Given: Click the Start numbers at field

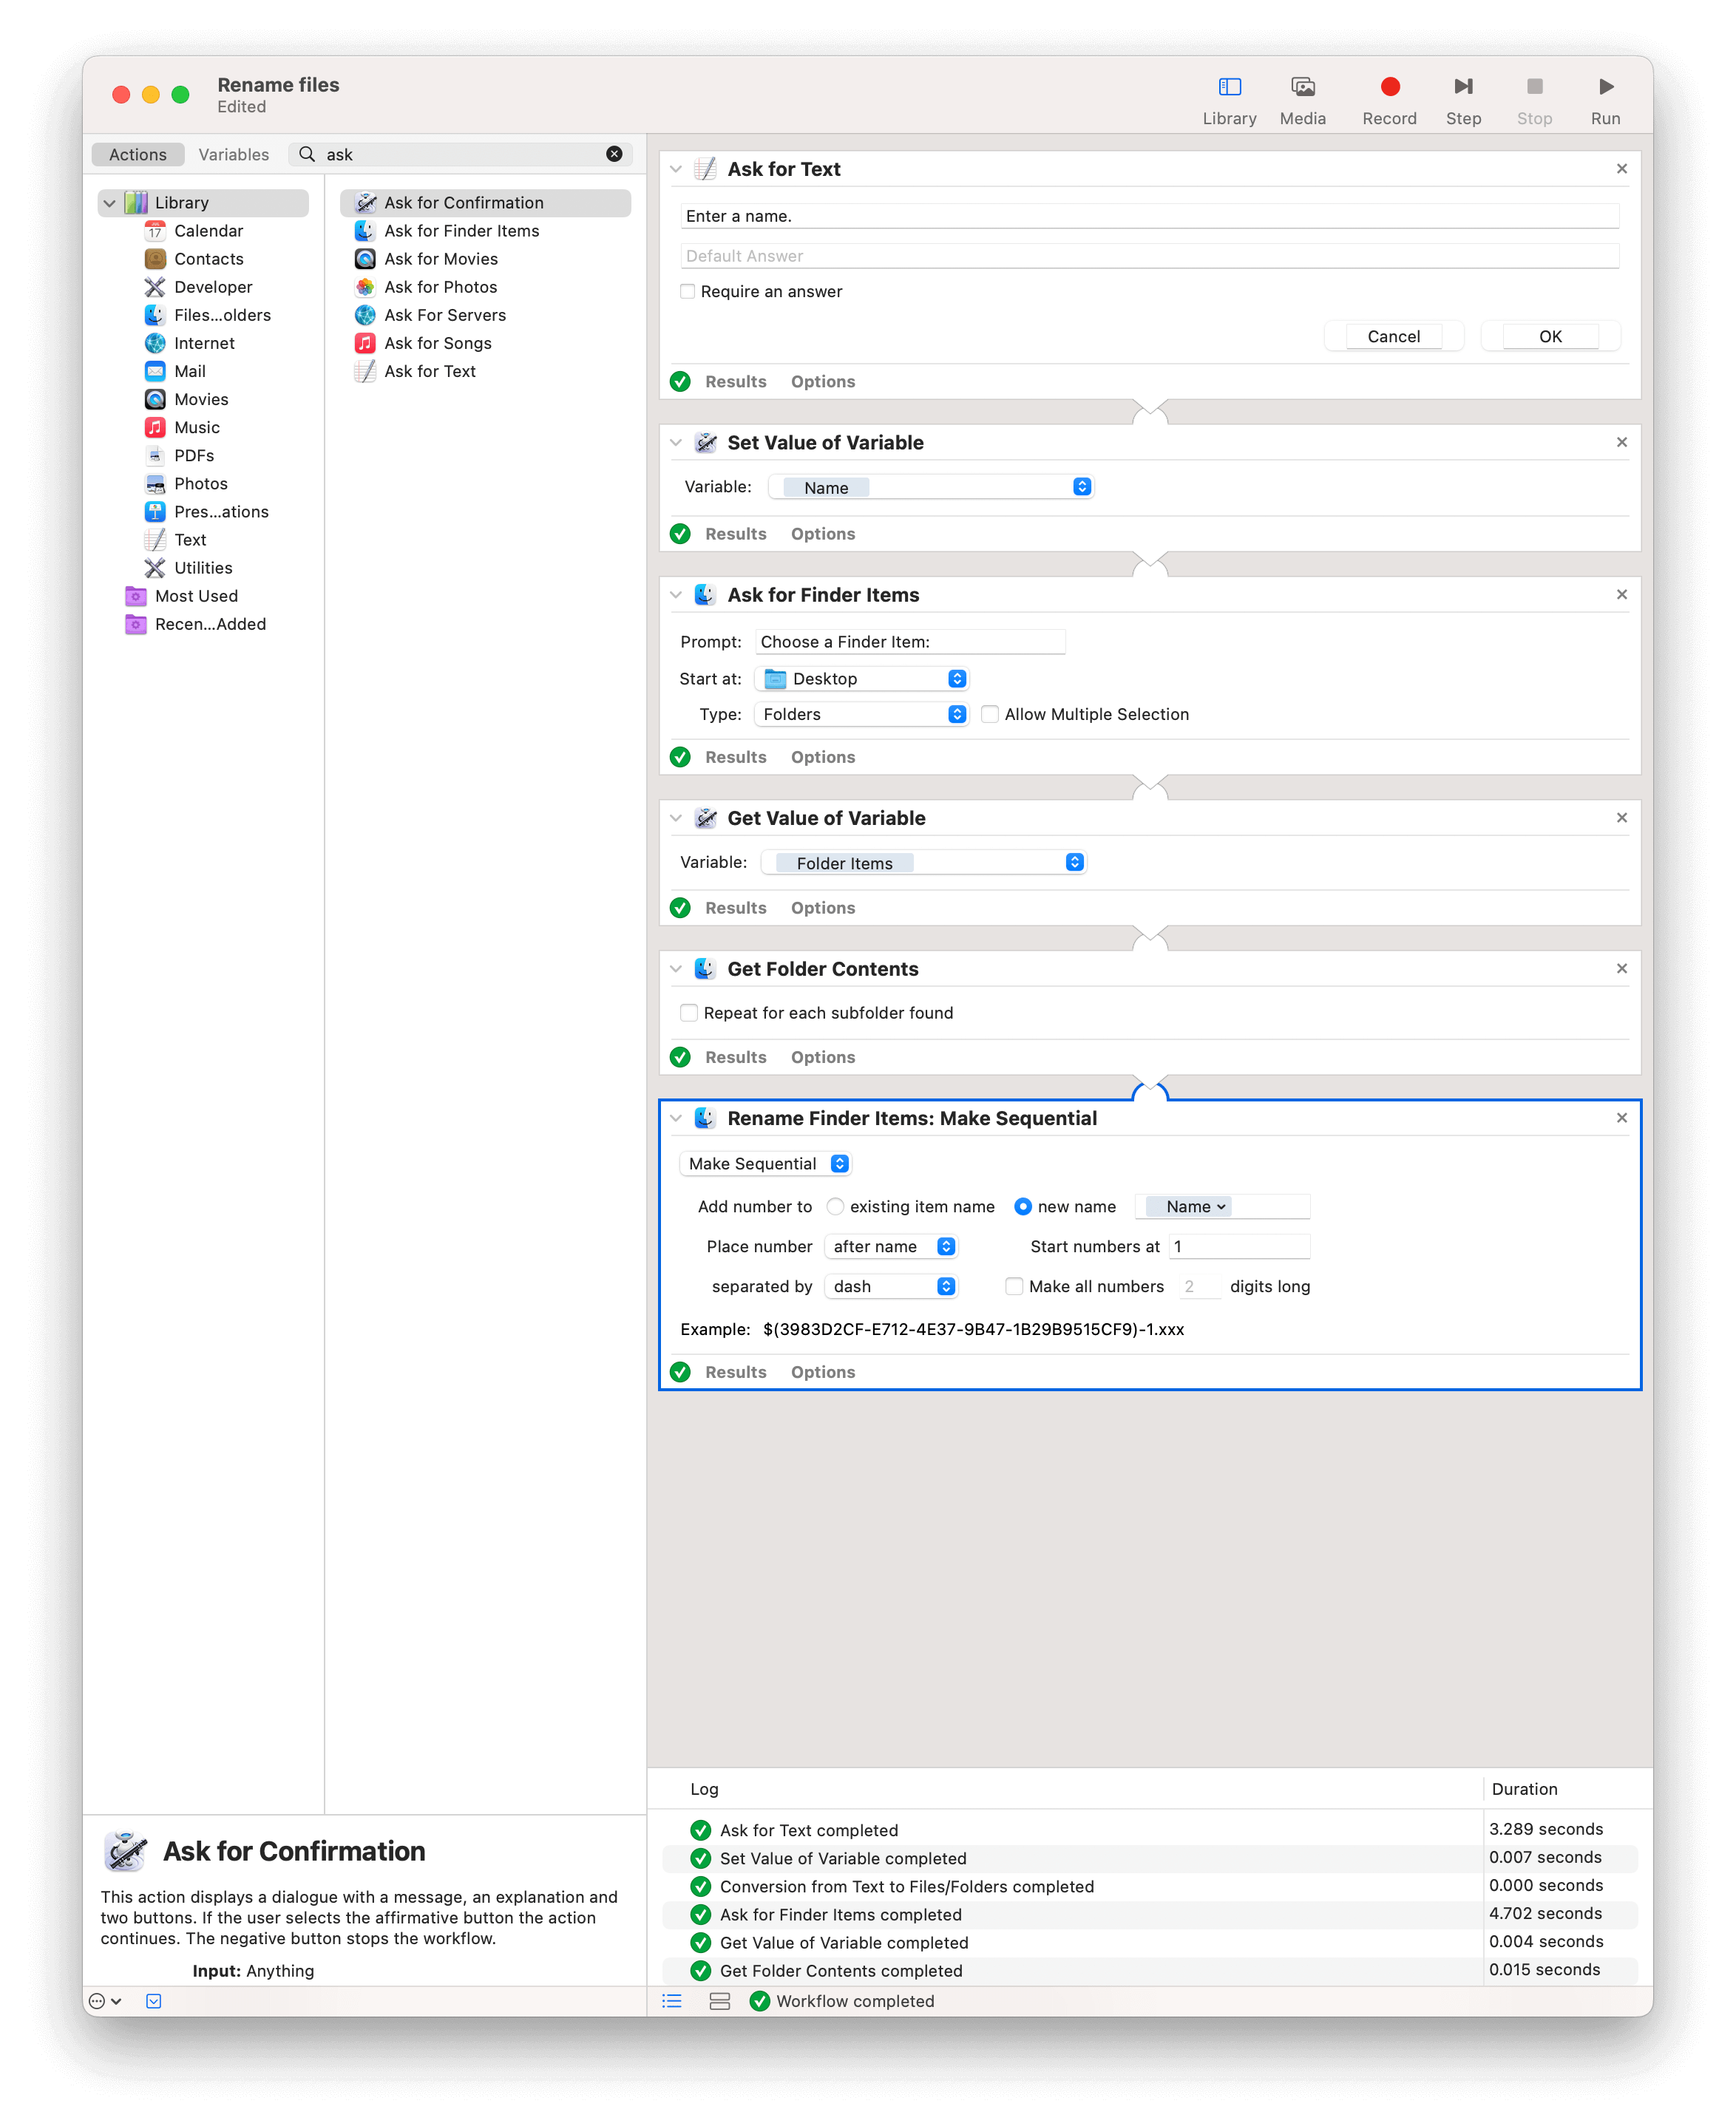Looking at the screenshot, I should coord(1239,1246).
